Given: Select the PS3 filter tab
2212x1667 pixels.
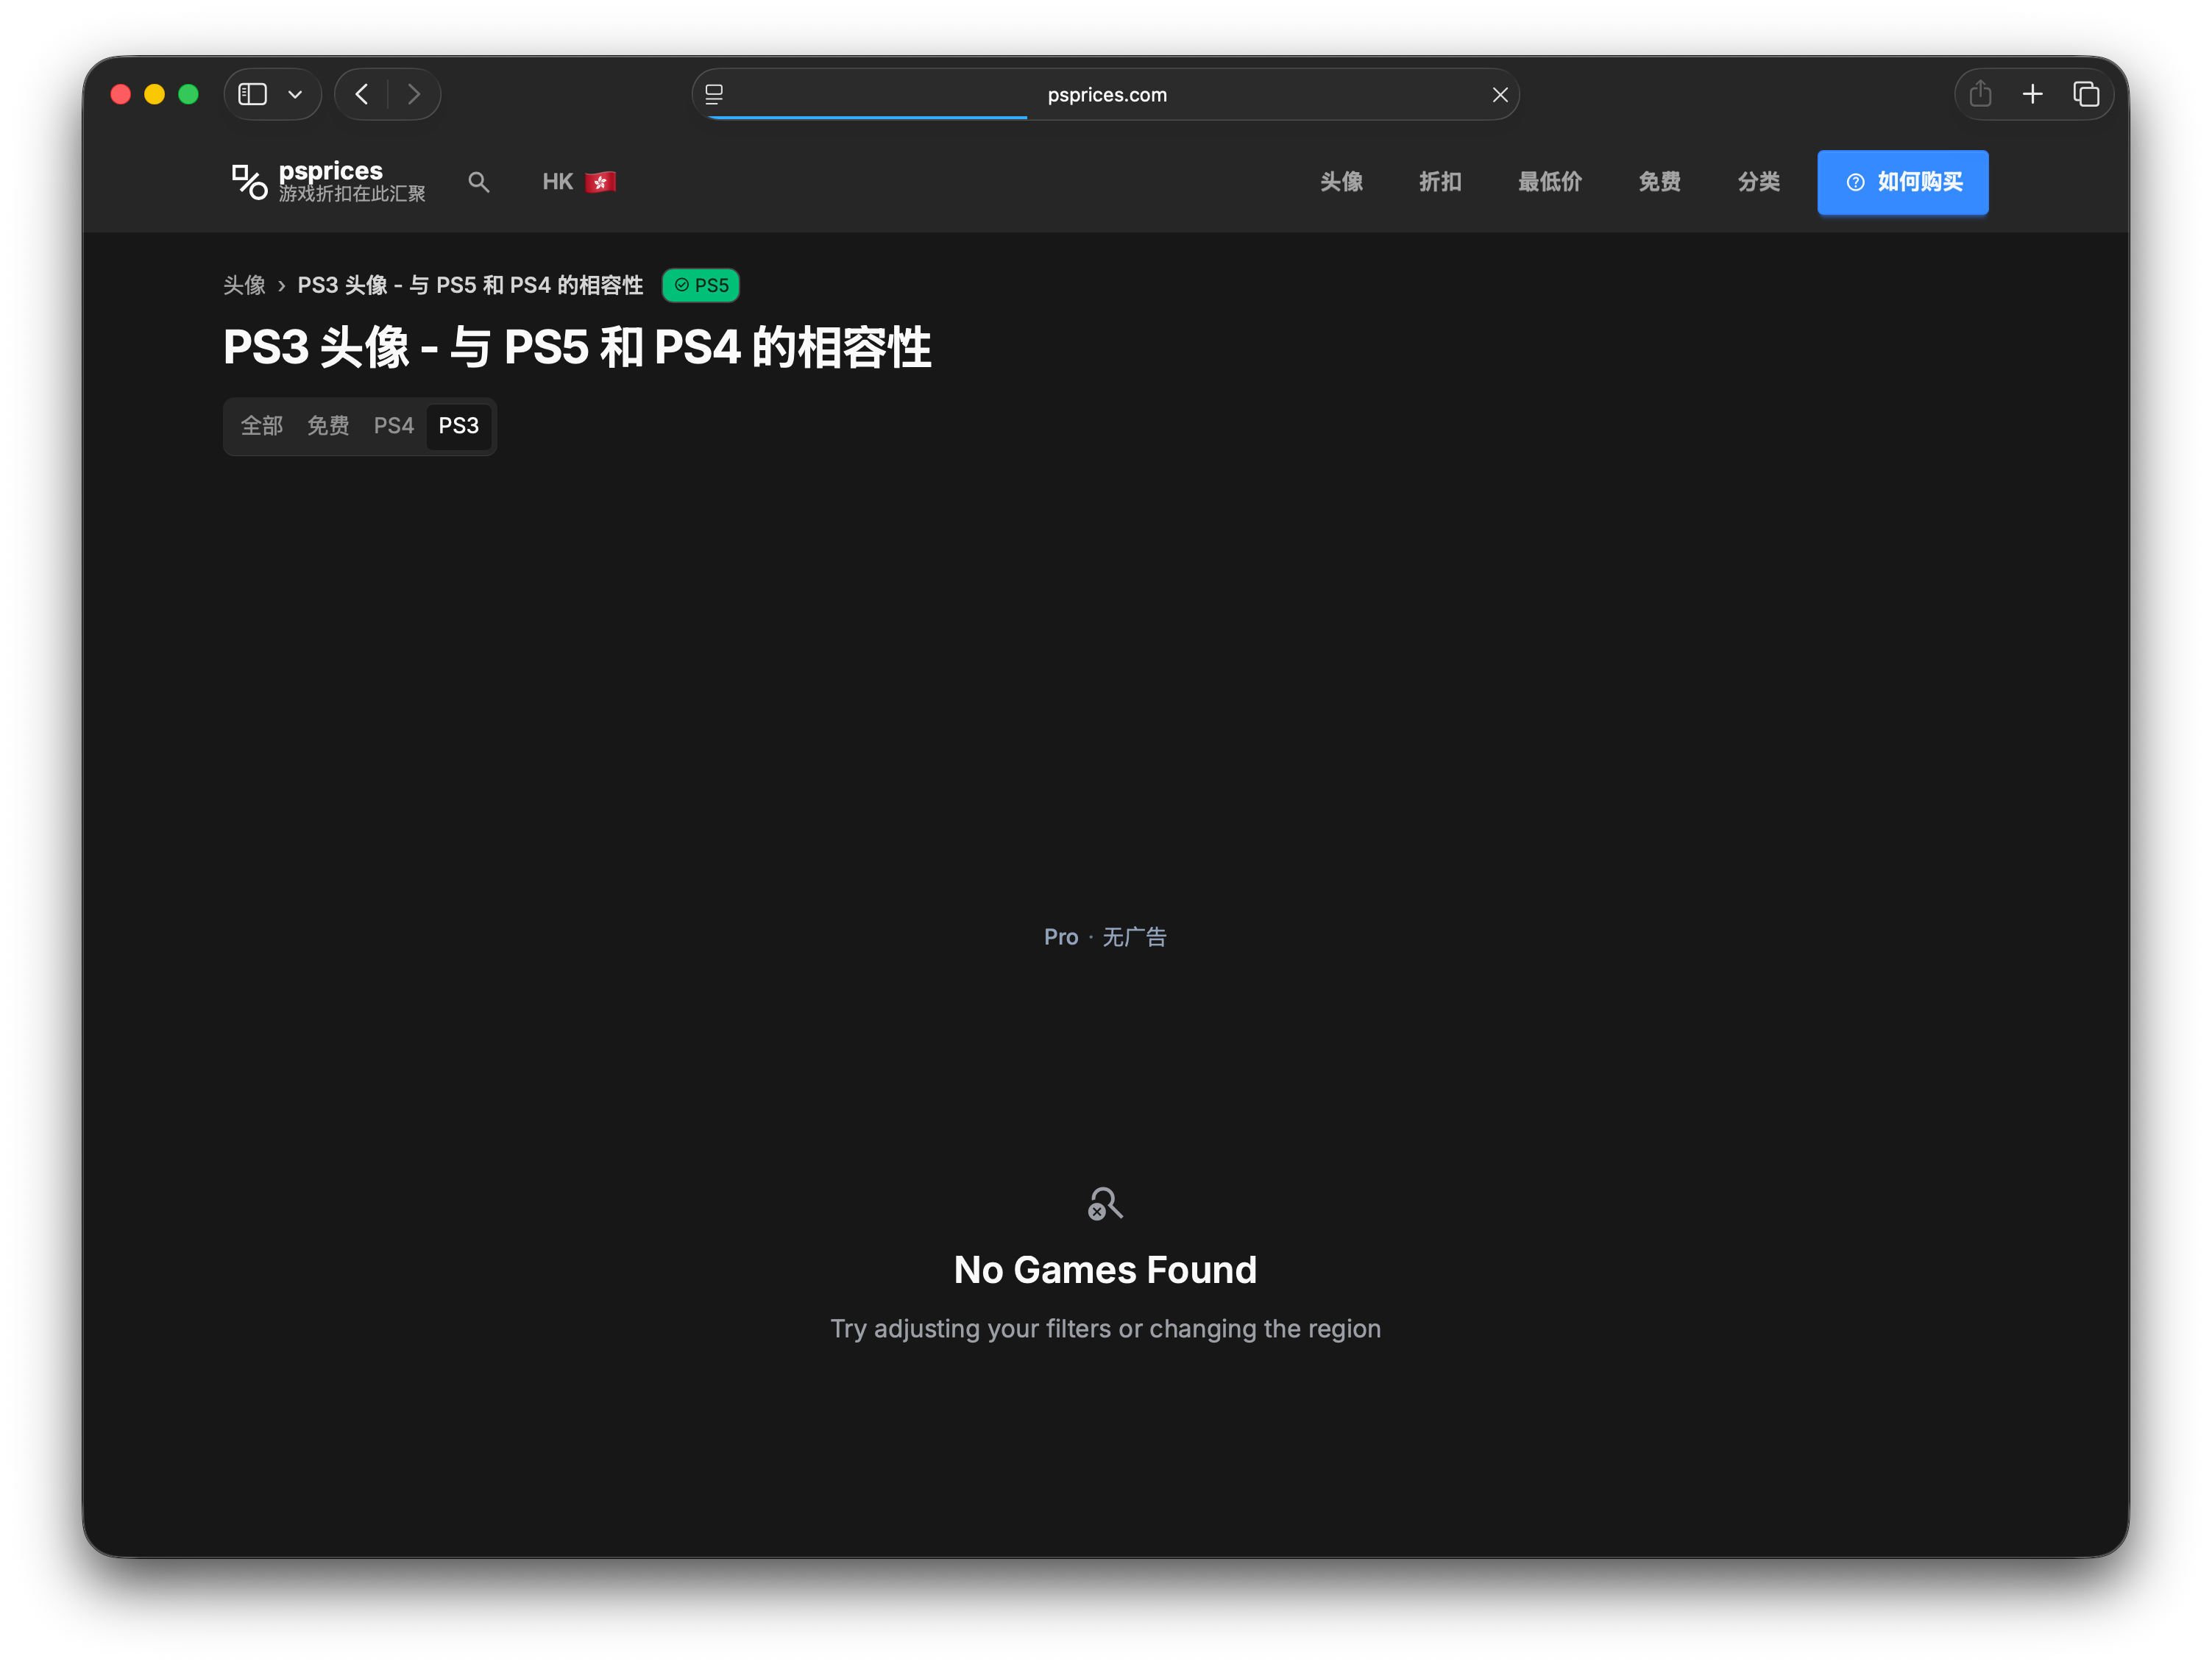Looking at the screenshot, I should click(459, 426).
